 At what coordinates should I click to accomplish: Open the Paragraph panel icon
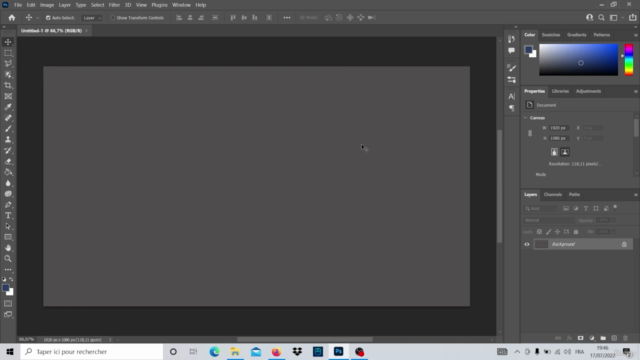[511, 108]
